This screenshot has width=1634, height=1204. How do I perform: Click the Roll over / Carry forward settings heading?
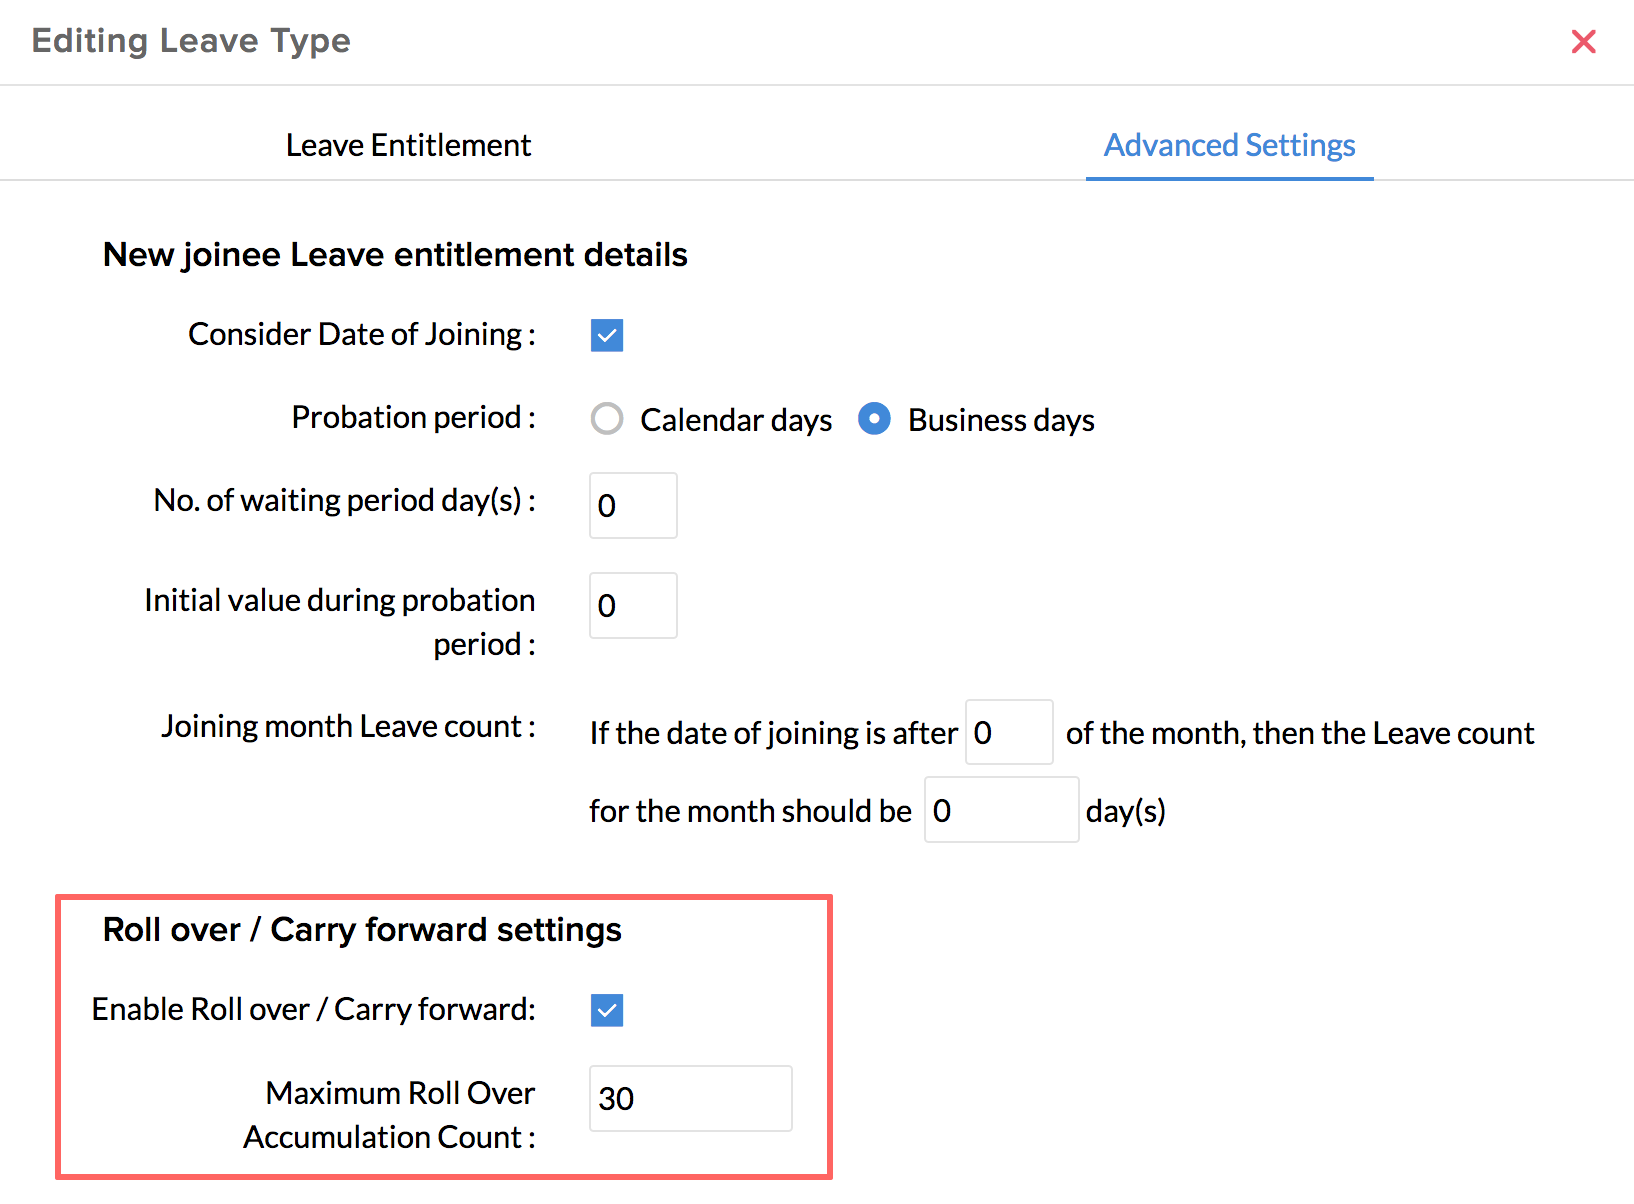(362, 930)
